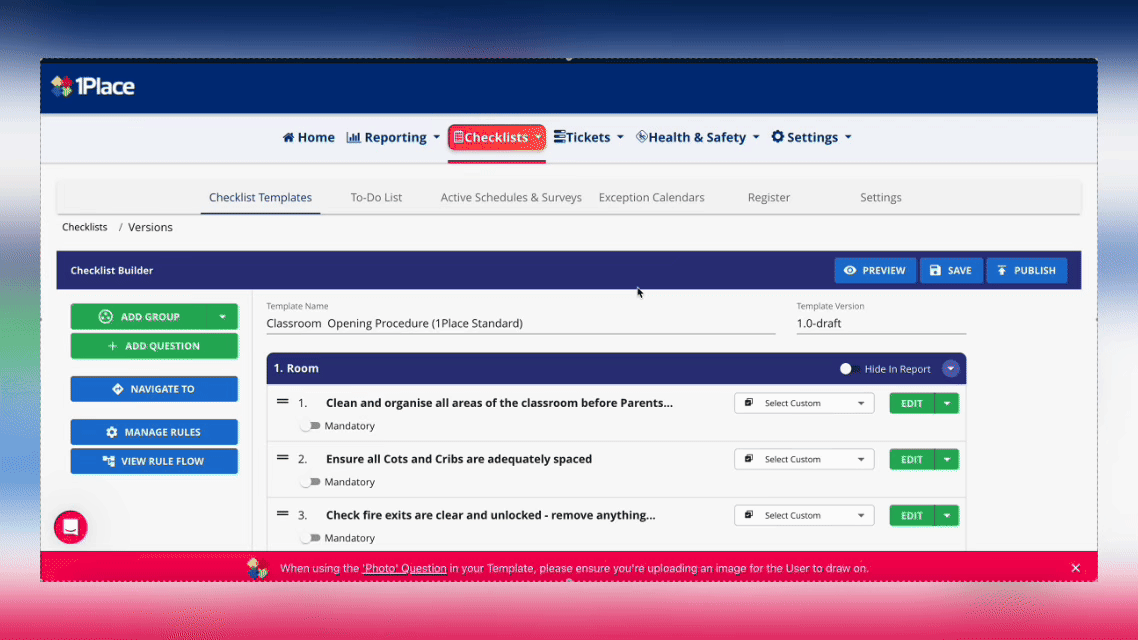Expand the Add Group dropdown arrow
The width and height of the screenshot is (1138, 640).
(x=222, y=317)
